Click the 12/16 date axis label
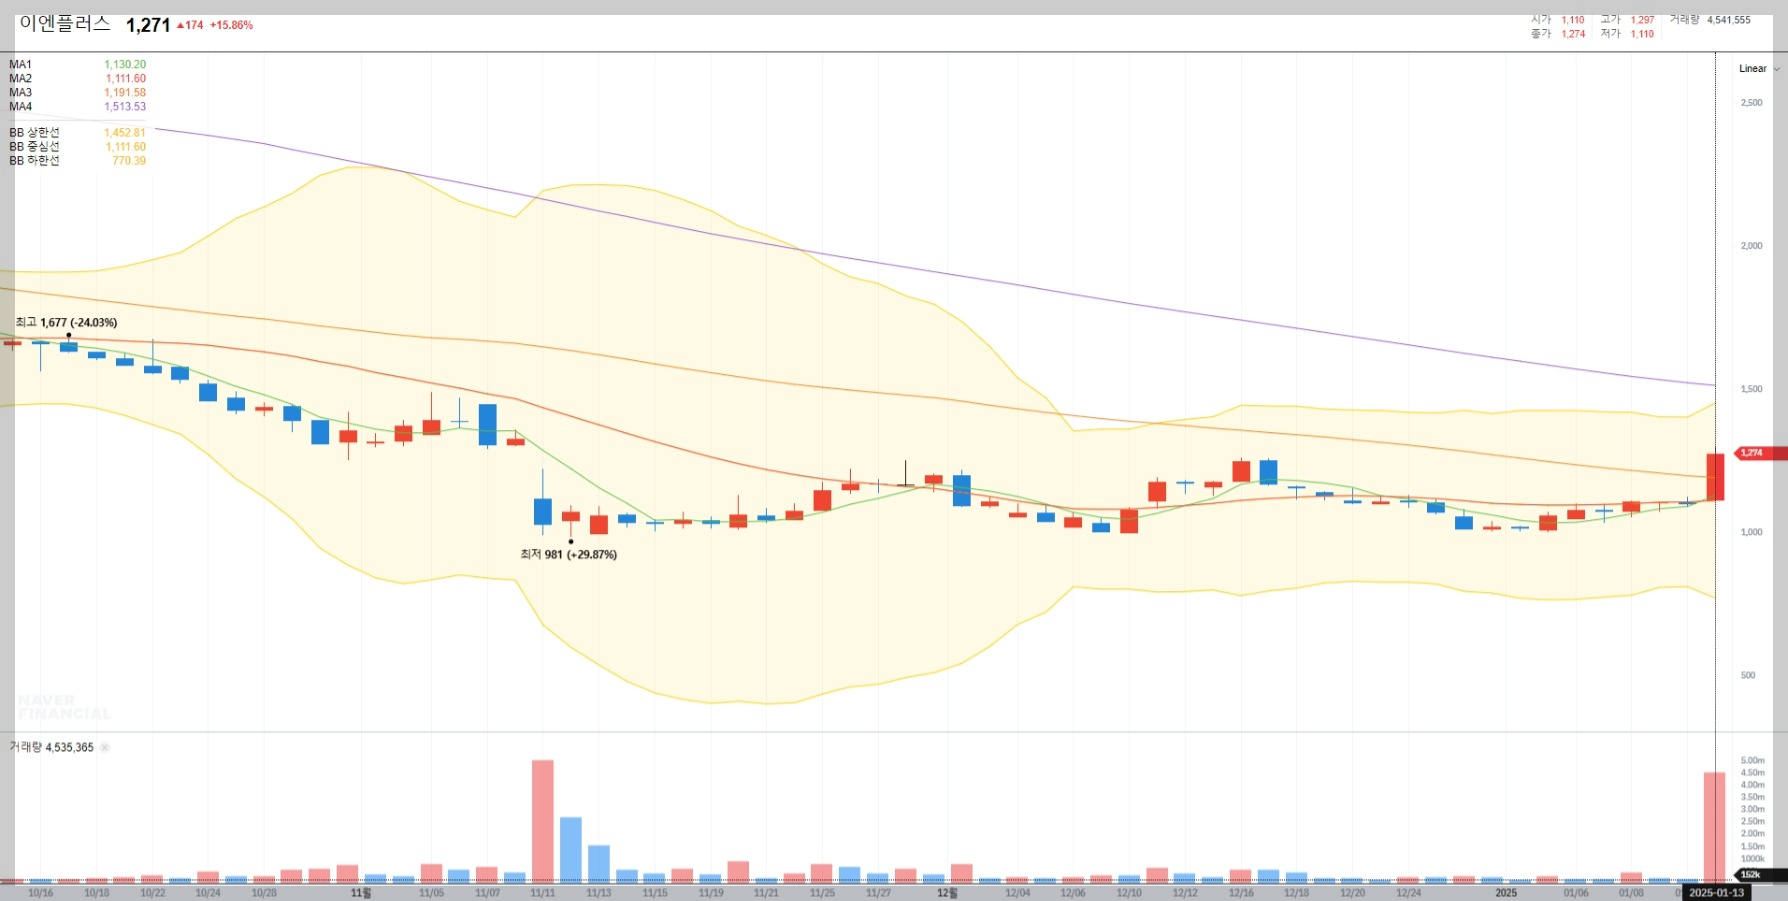 1241,893
